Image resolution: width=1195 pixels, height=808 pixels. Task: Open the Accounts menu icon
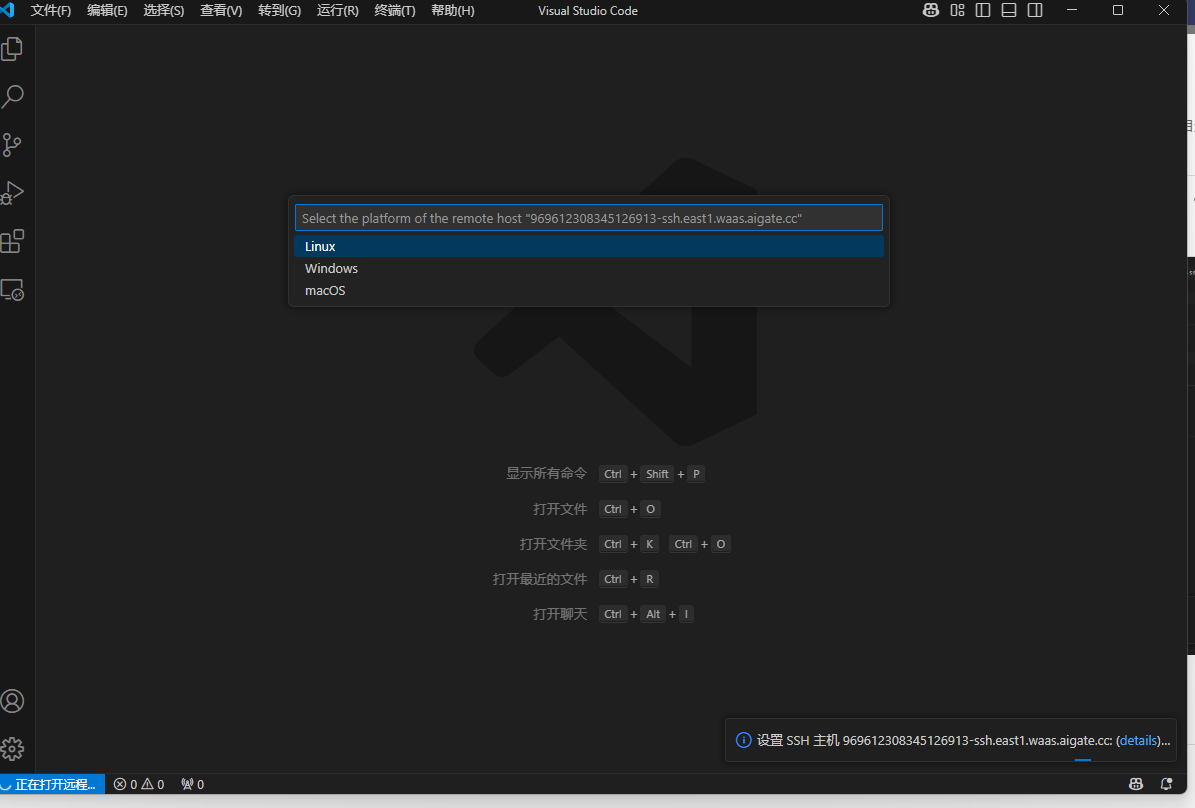click(x=13, y=701)
